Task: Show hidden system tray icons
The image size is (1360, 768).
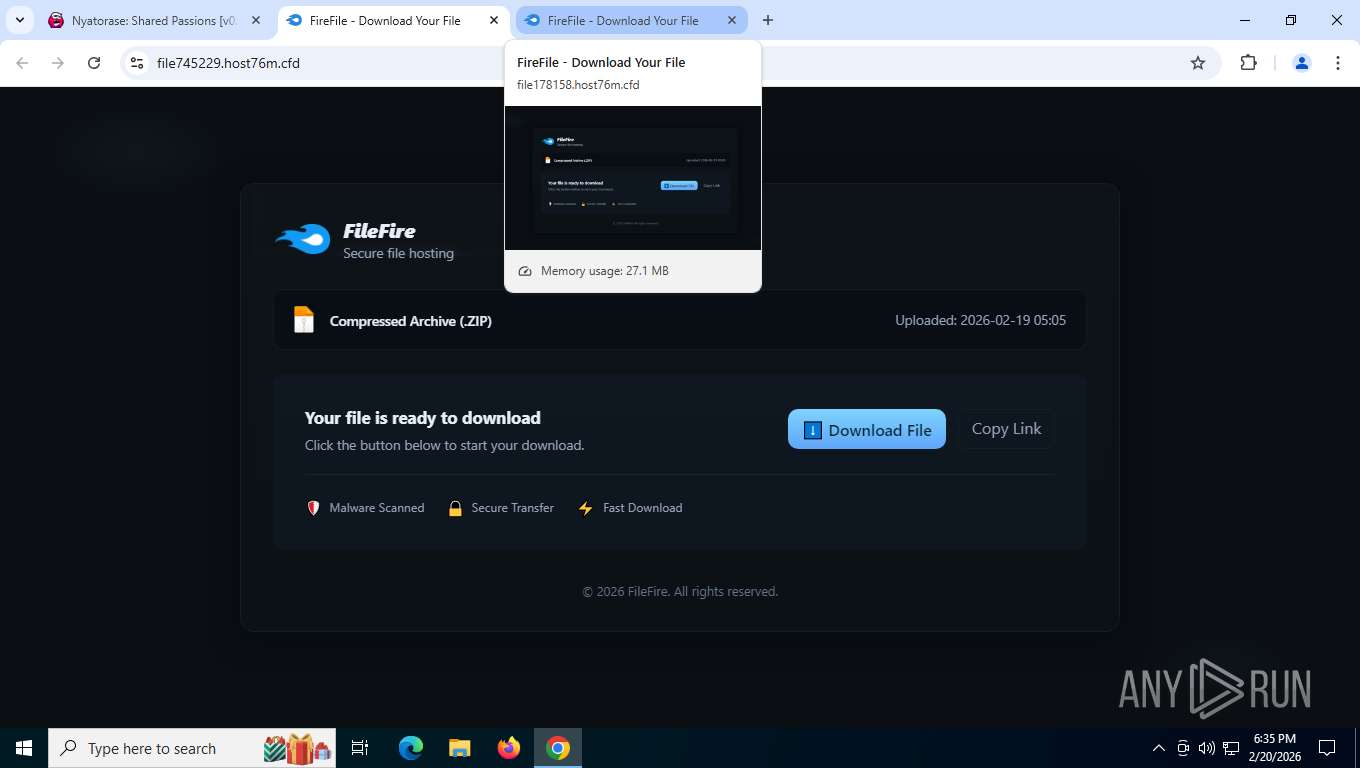Action: (1159, 748)
